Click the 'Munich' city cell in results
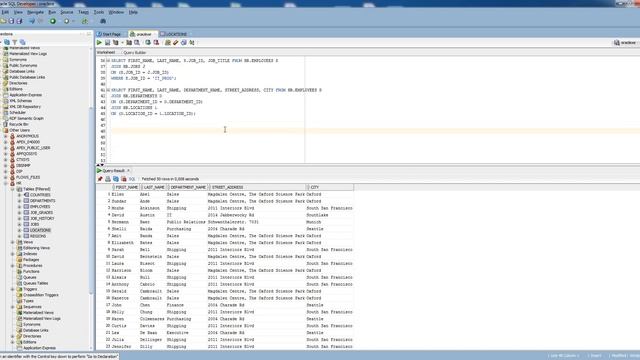This screenshot has width=640, height=360. [313, 222]
